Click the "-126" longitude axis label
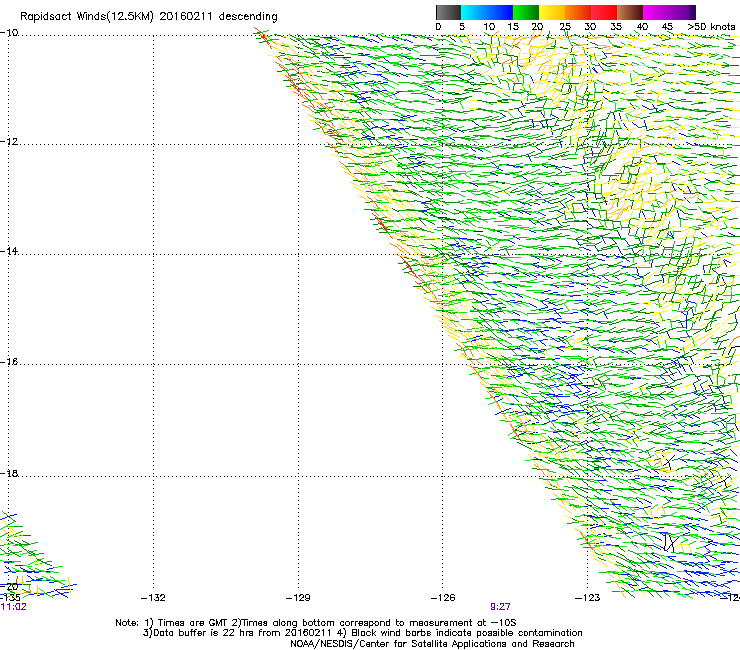 tap(443, 598)
